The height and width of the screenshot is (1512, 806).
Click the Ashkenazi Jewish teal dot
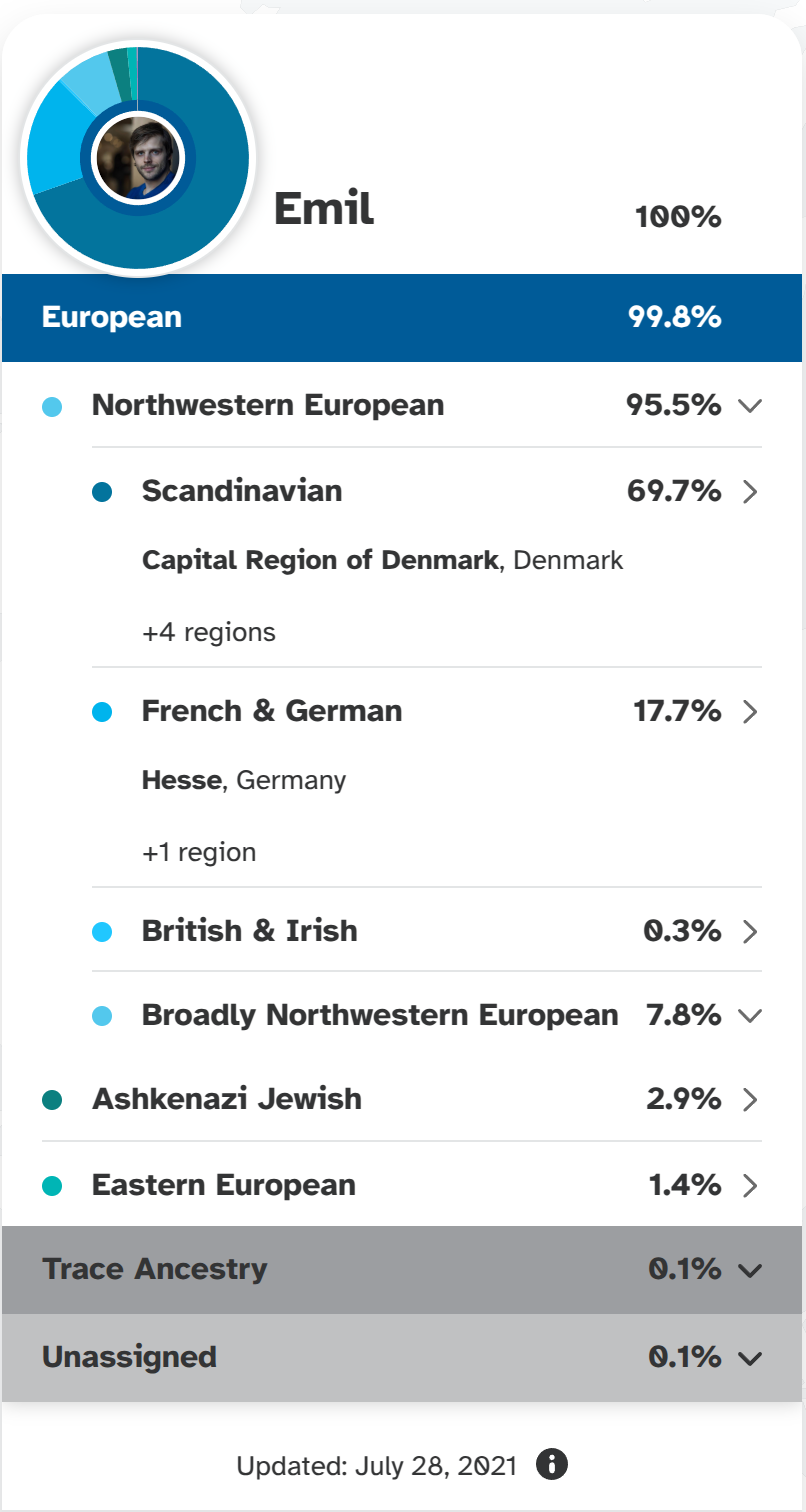[x=53, y=1100]
